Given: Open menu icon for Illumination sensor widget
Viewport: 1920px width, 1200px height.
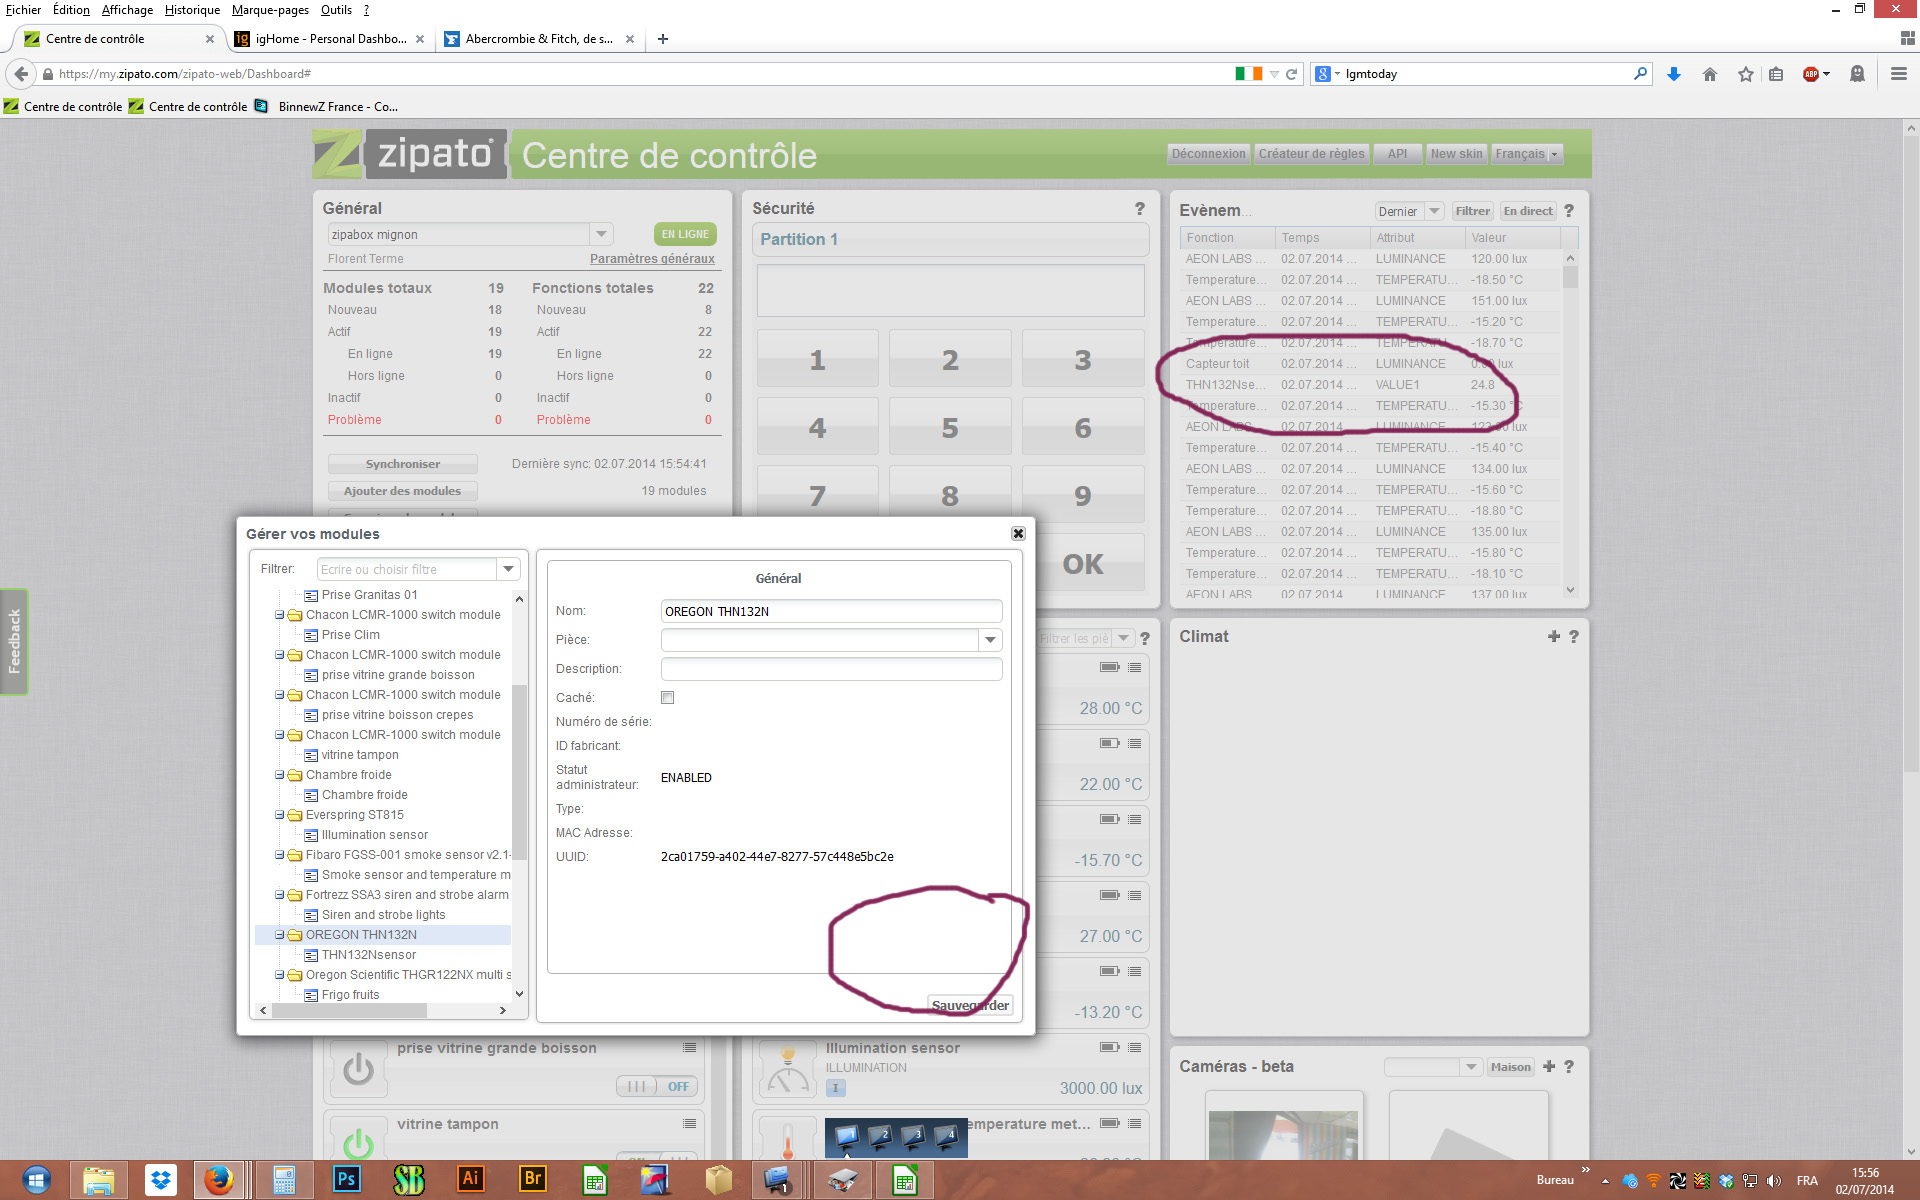Looking at the screenshot, I should pos(1134,1047).
